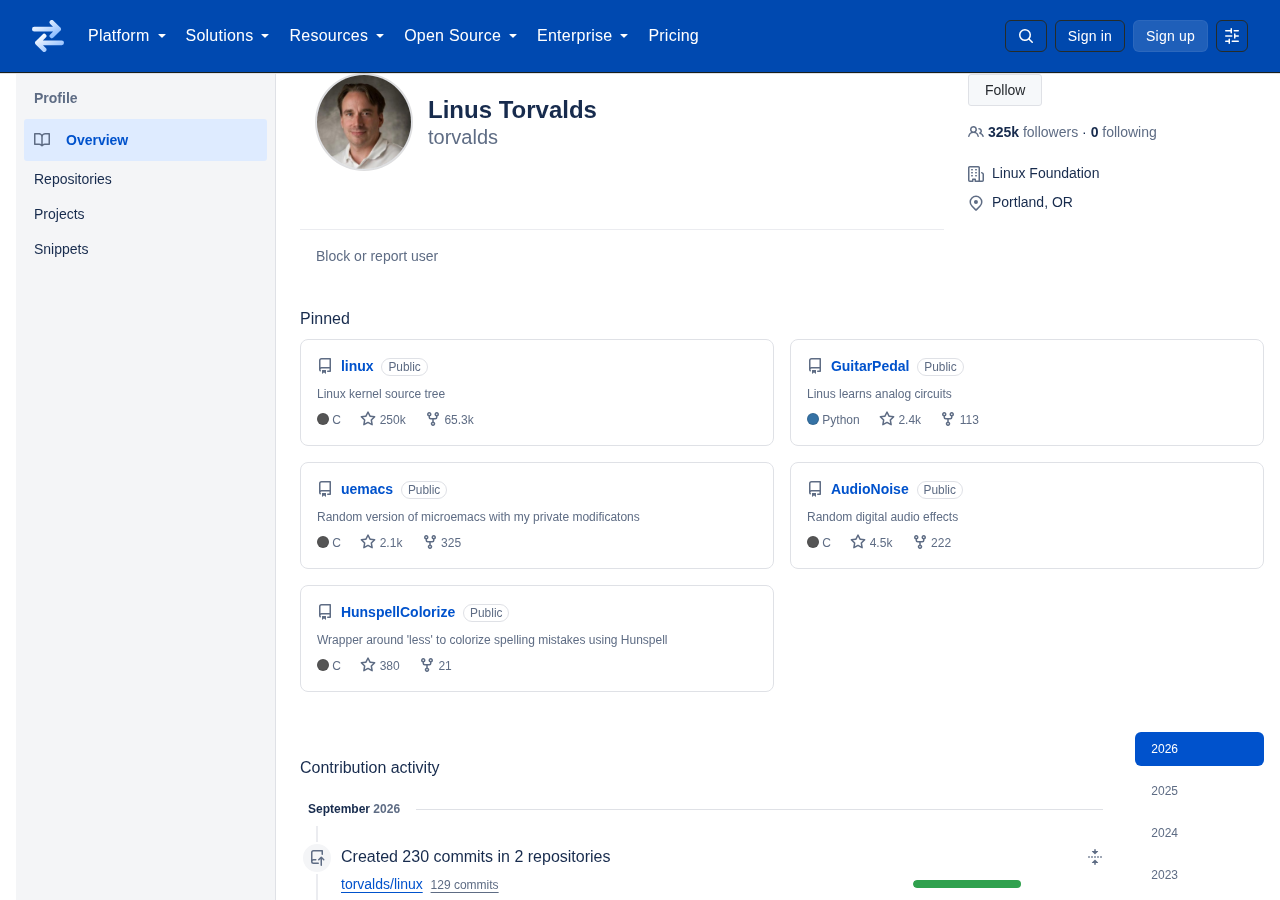The height and width of the screenshot is (900, 1280).
Task: View linux stargazers star icon 250k
Action: [x=368, y=419]
